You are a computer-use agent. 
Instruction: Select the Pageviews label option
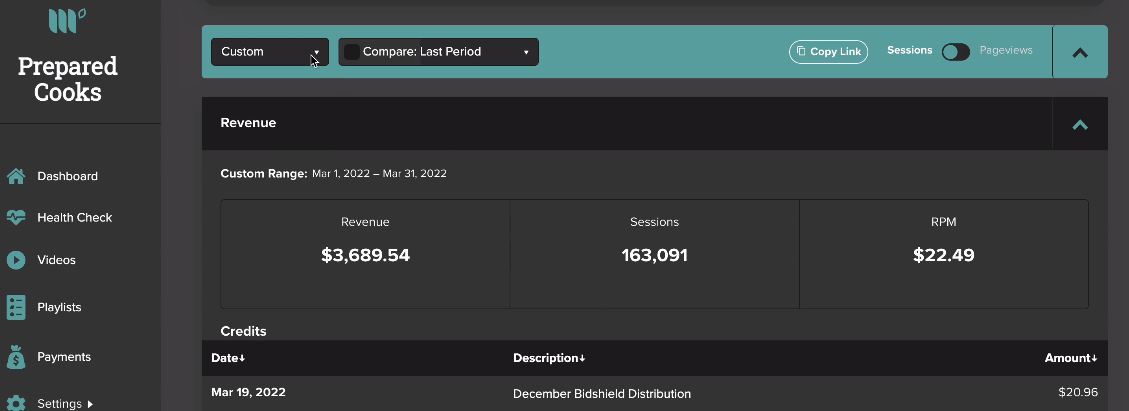(1006, 50)
